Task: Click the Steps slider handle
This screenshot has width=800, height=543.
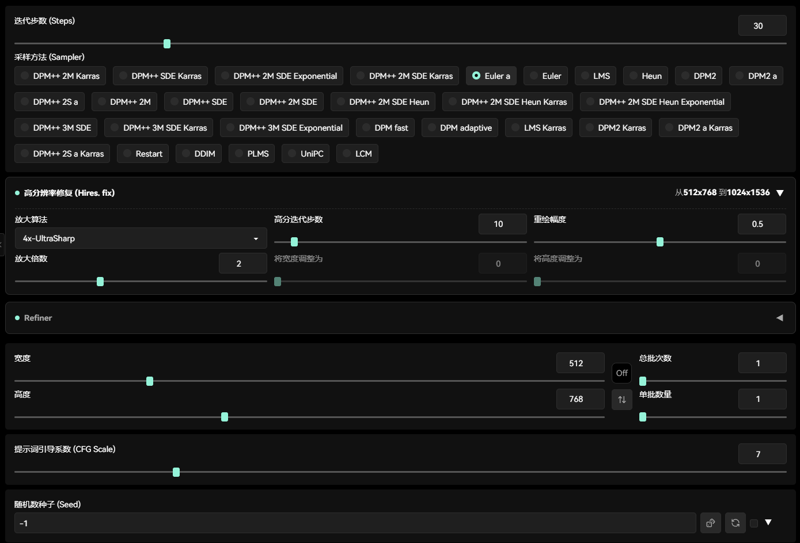Action: (167, 44)
